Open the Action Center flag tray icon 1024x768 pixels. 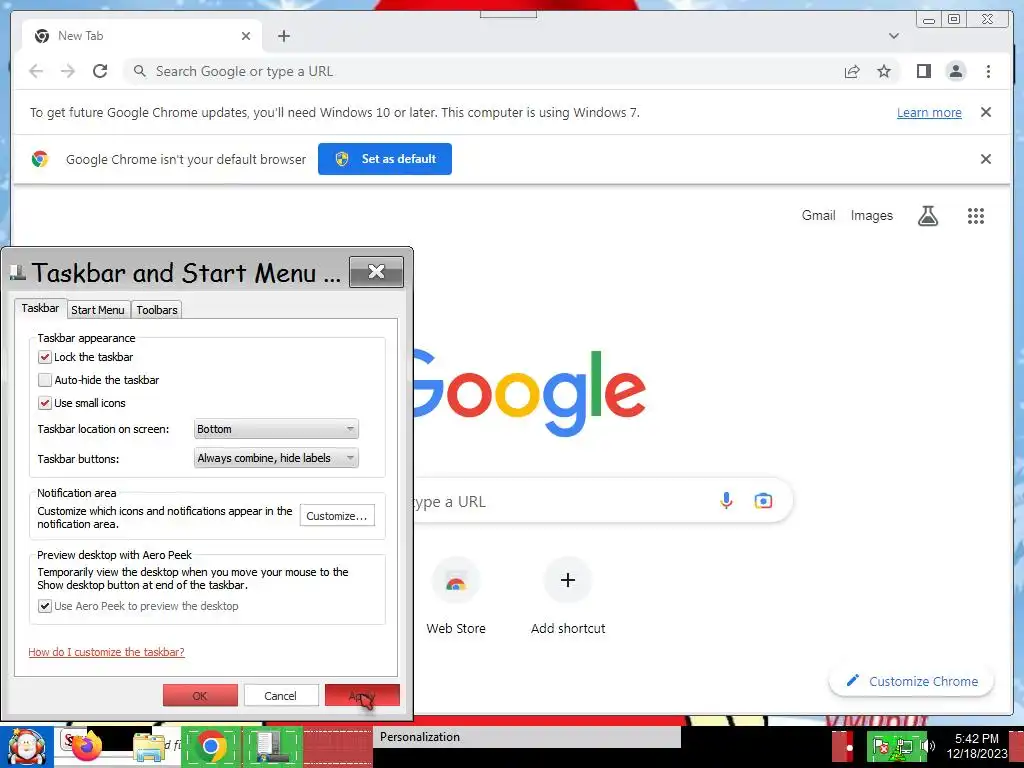coord(880,746)
